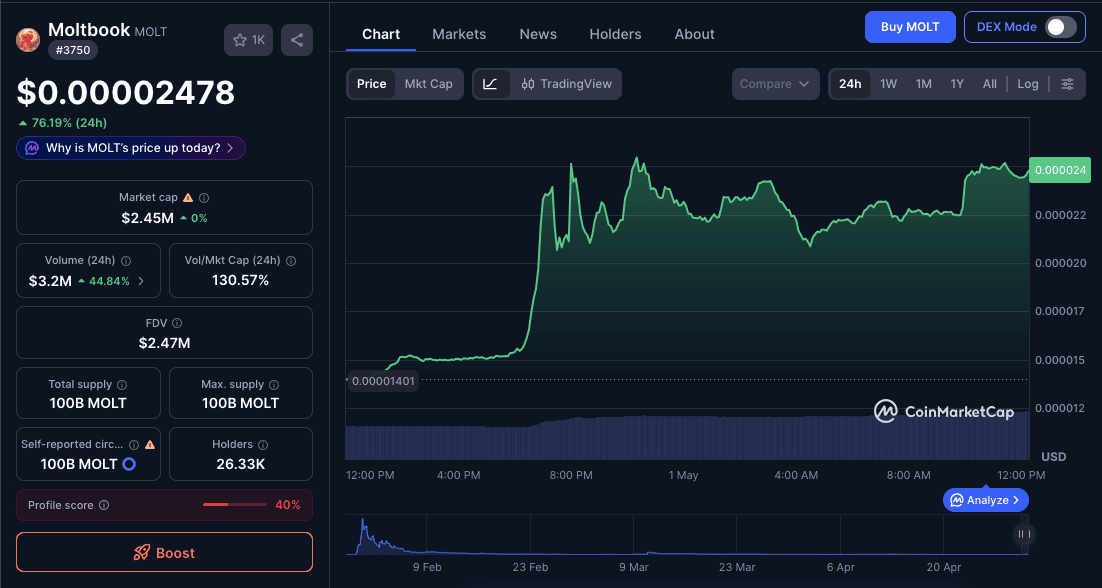Switch to the Markets tab
1102x588 pixels.
pos(459,34)
